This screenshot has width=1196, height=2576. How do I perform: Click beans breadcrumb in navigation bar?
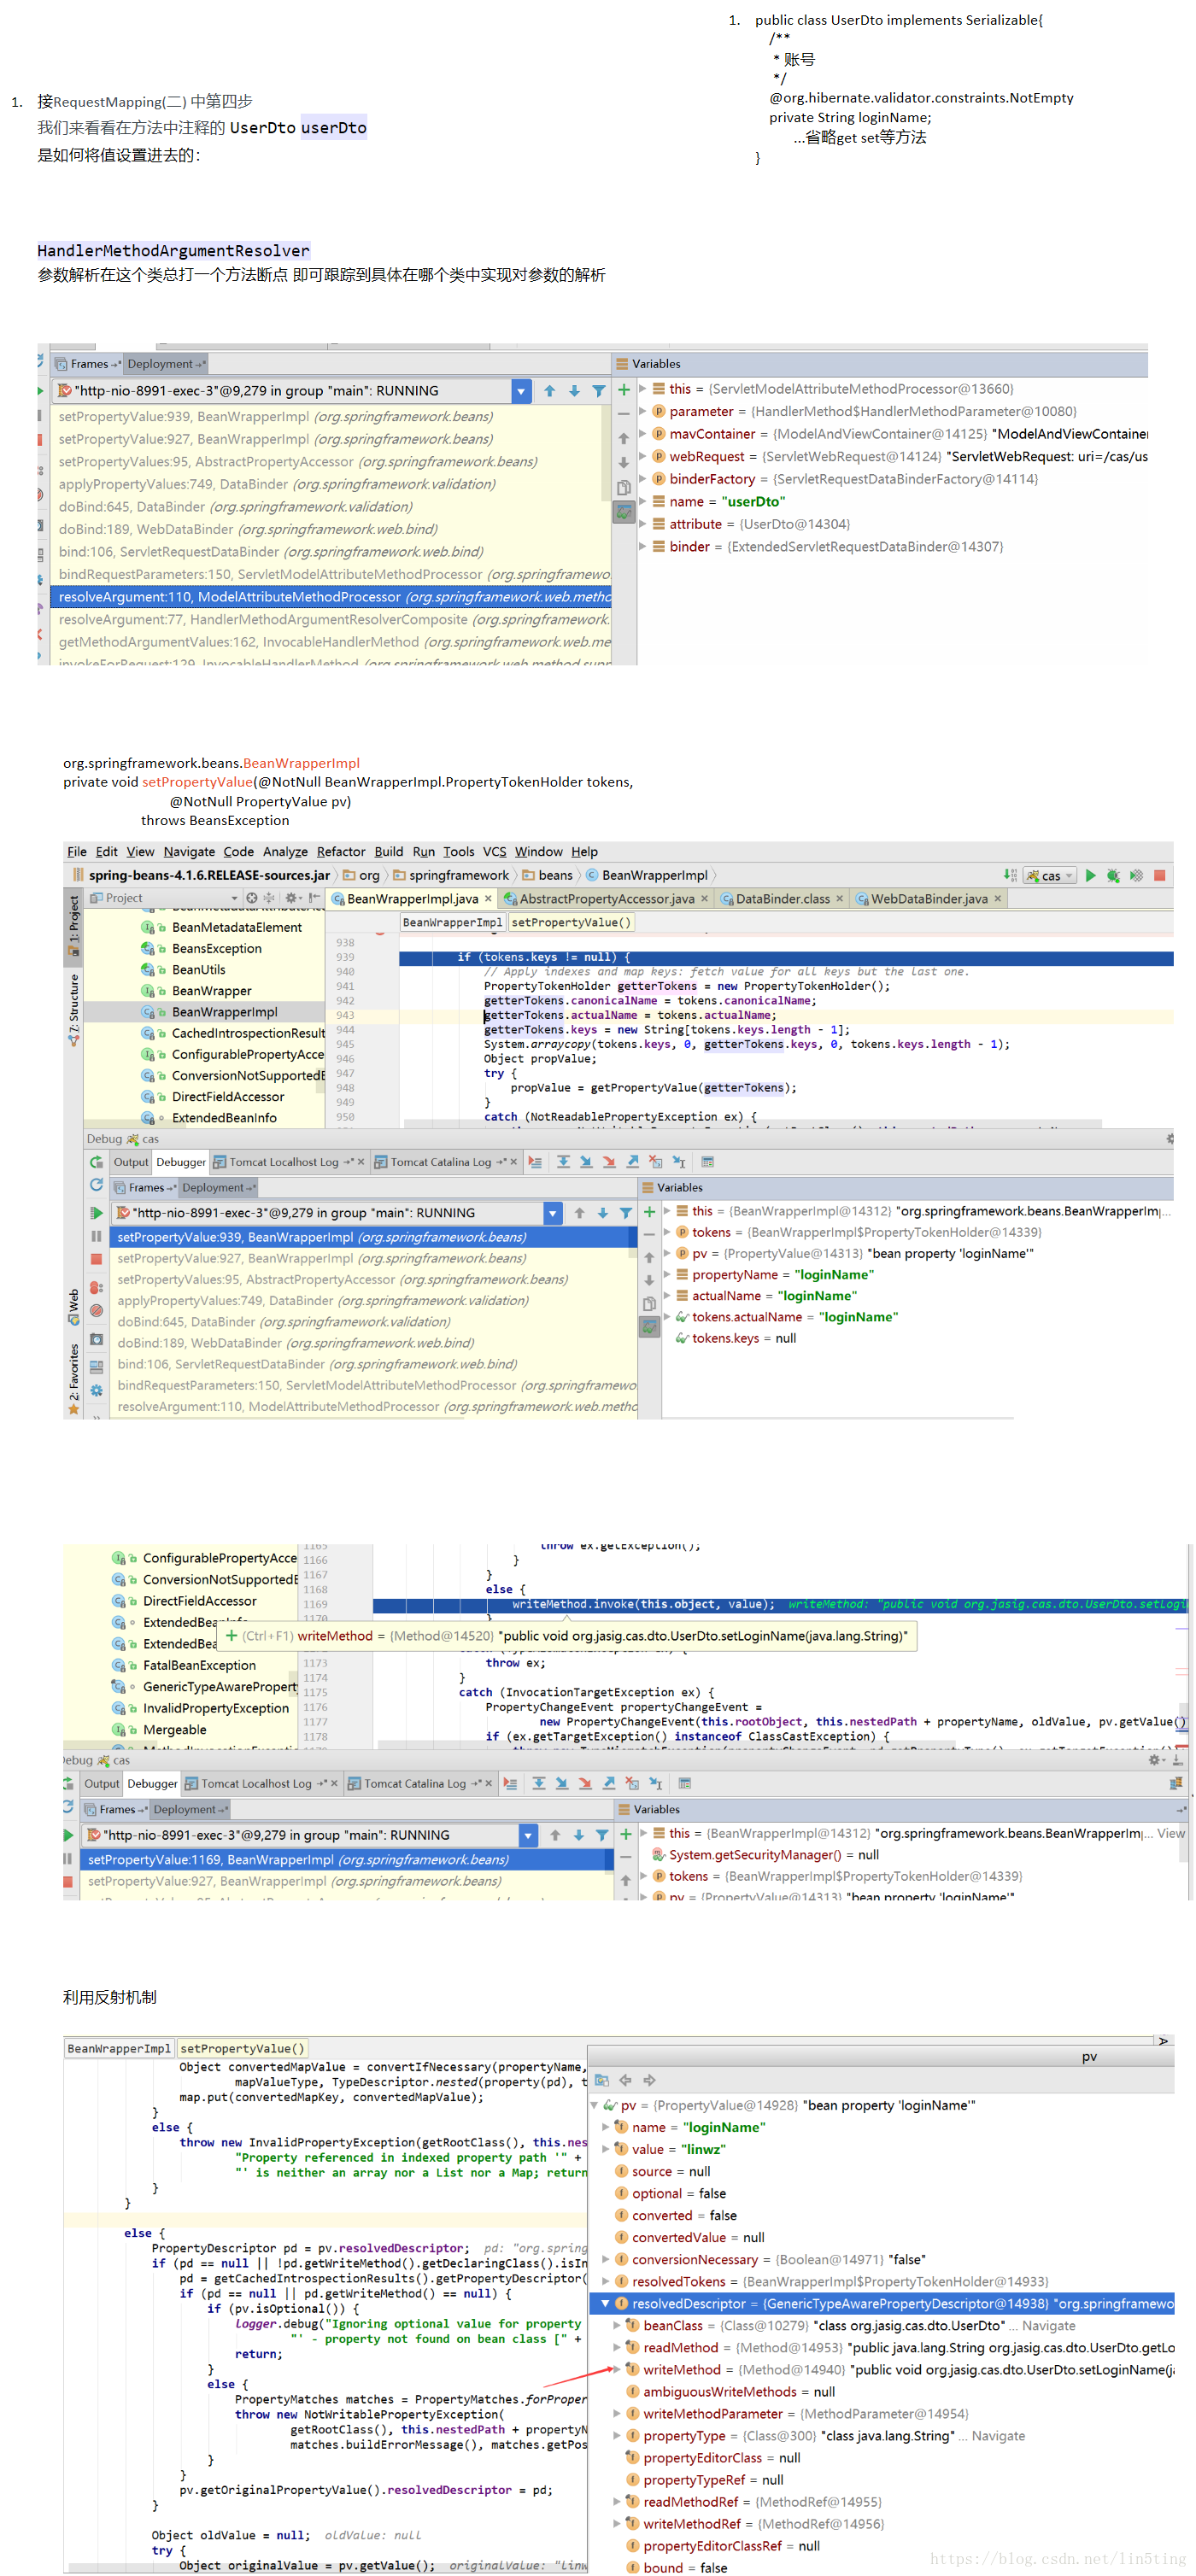click(x=548, y=875)
